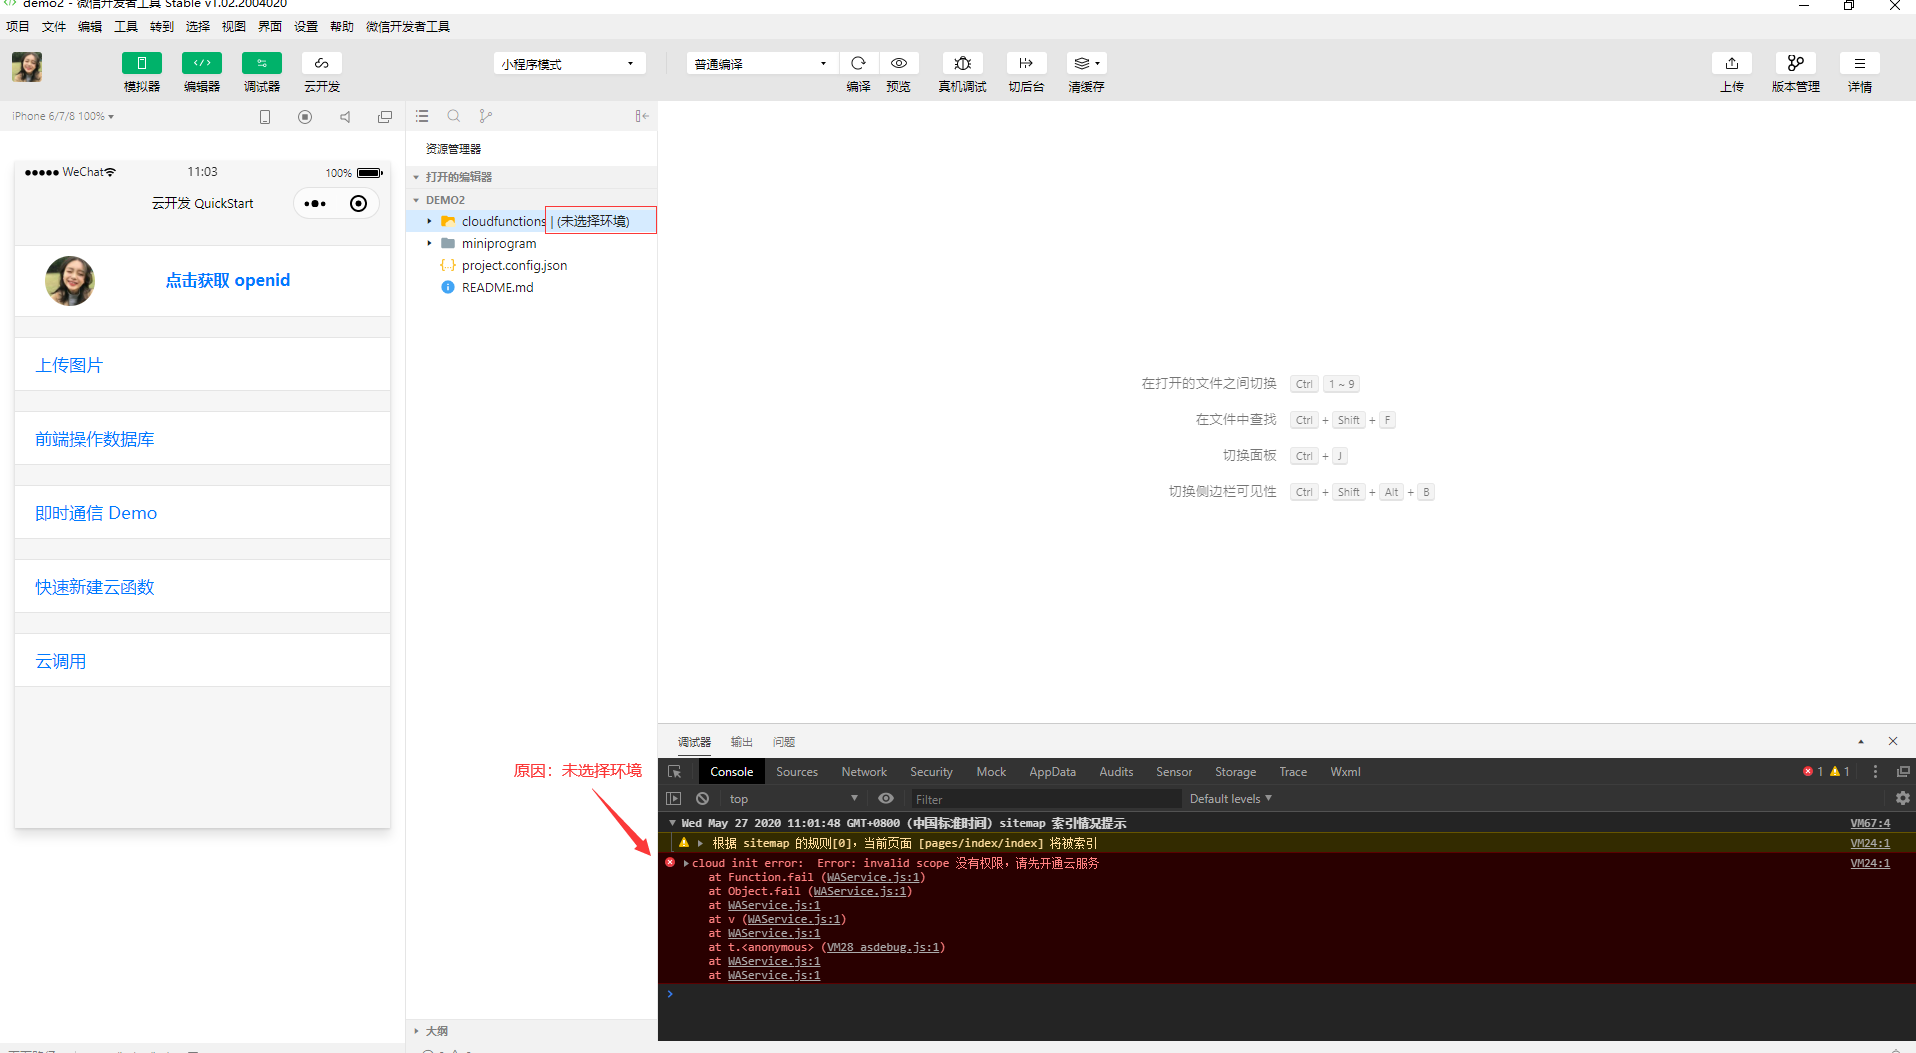Open the clear cache dropdown

(1086, 63)
